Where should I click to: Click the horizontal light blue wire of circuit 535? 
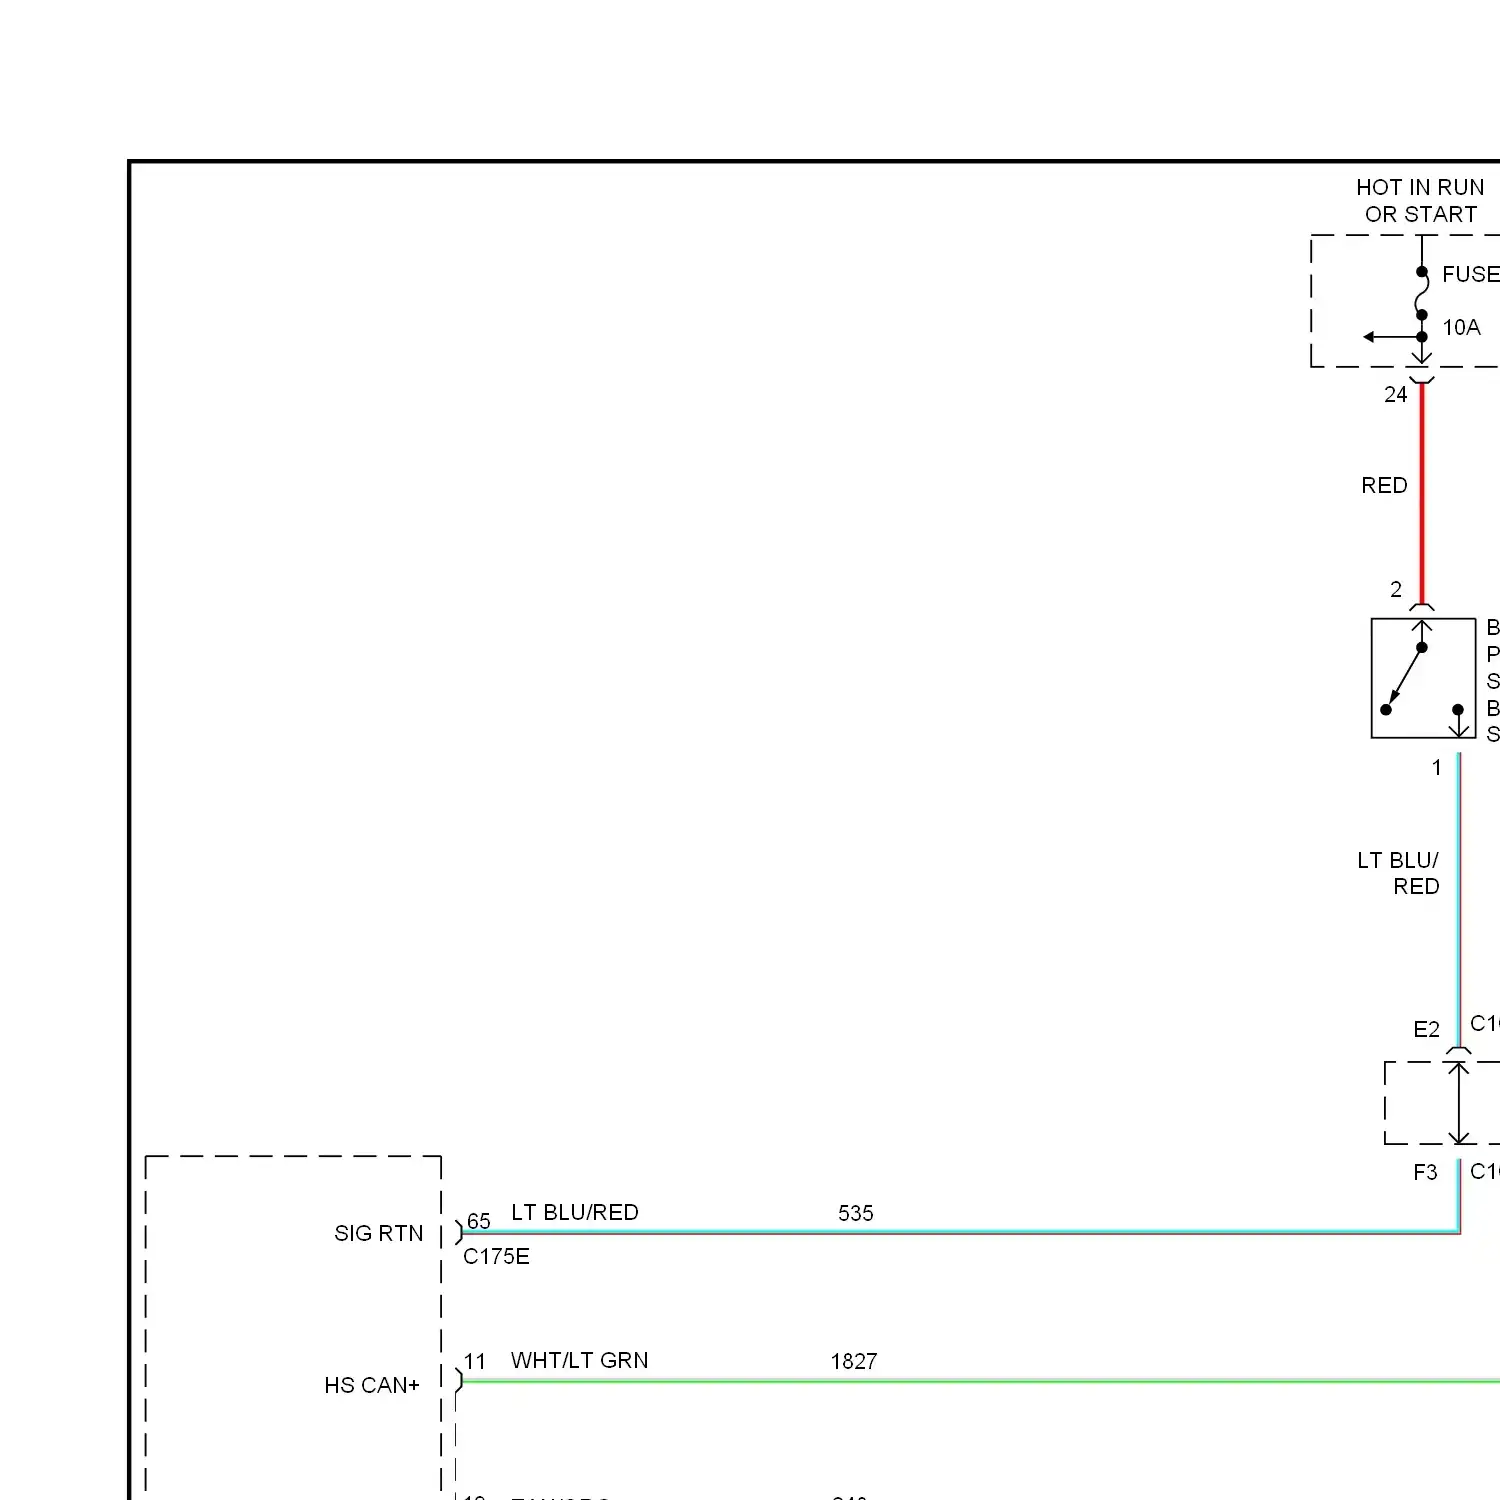960,1233
